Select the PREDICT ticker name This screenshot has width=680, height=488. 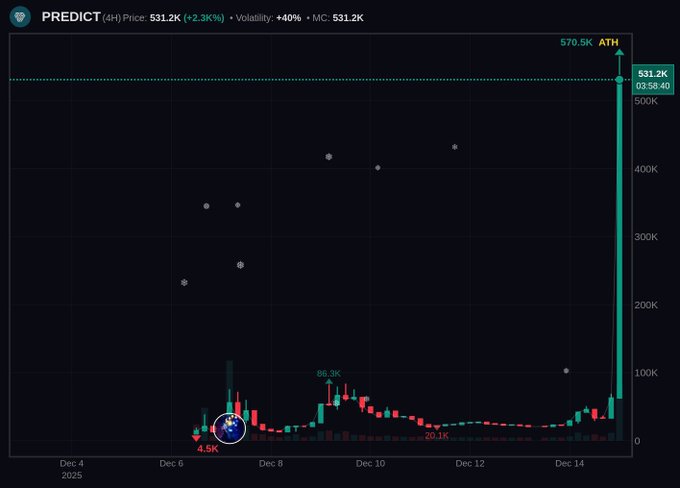pyautogui.click(x=70, y=17)
